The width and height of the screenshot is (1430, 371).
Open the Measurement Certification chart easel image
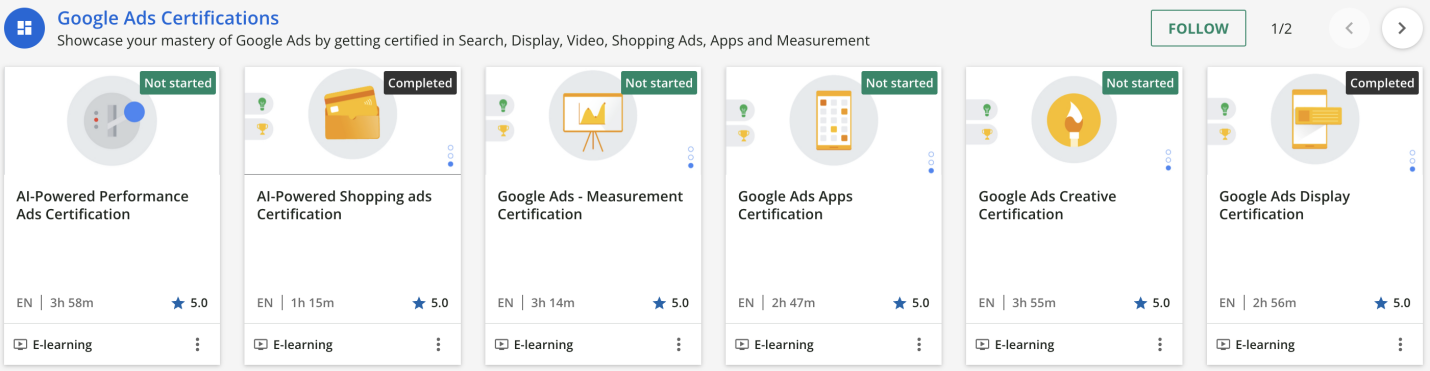point(593,114)
